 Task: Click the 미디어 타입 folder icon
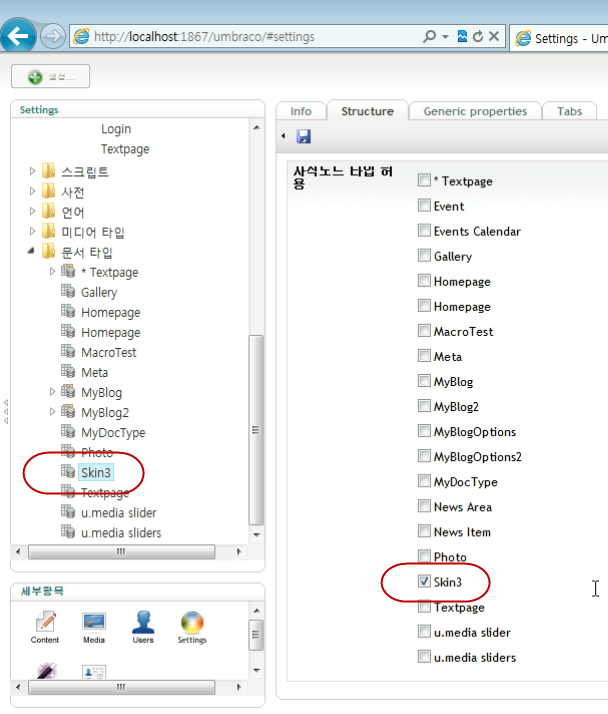[x=49, y=231]
